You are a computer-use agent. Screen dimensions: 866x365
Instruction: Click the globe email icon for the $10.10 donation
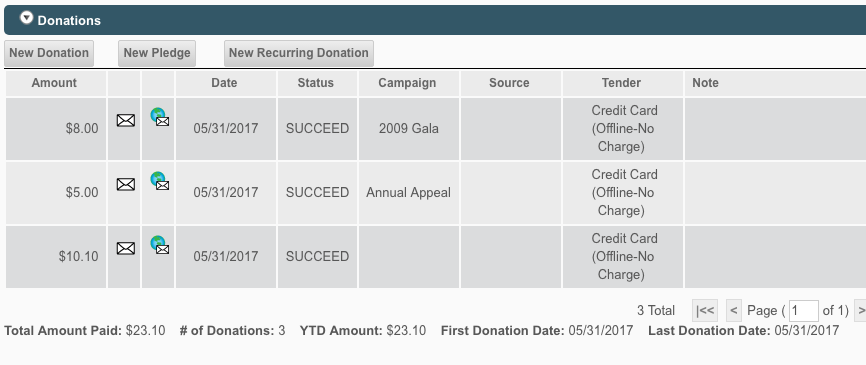pos(160,245)
